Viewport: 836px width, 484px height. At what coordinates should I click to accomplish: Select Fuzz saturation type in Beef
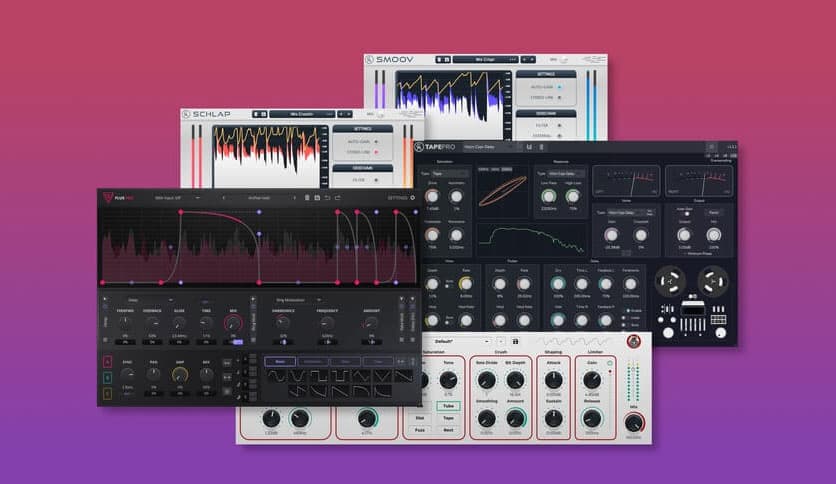pos(420,430)
